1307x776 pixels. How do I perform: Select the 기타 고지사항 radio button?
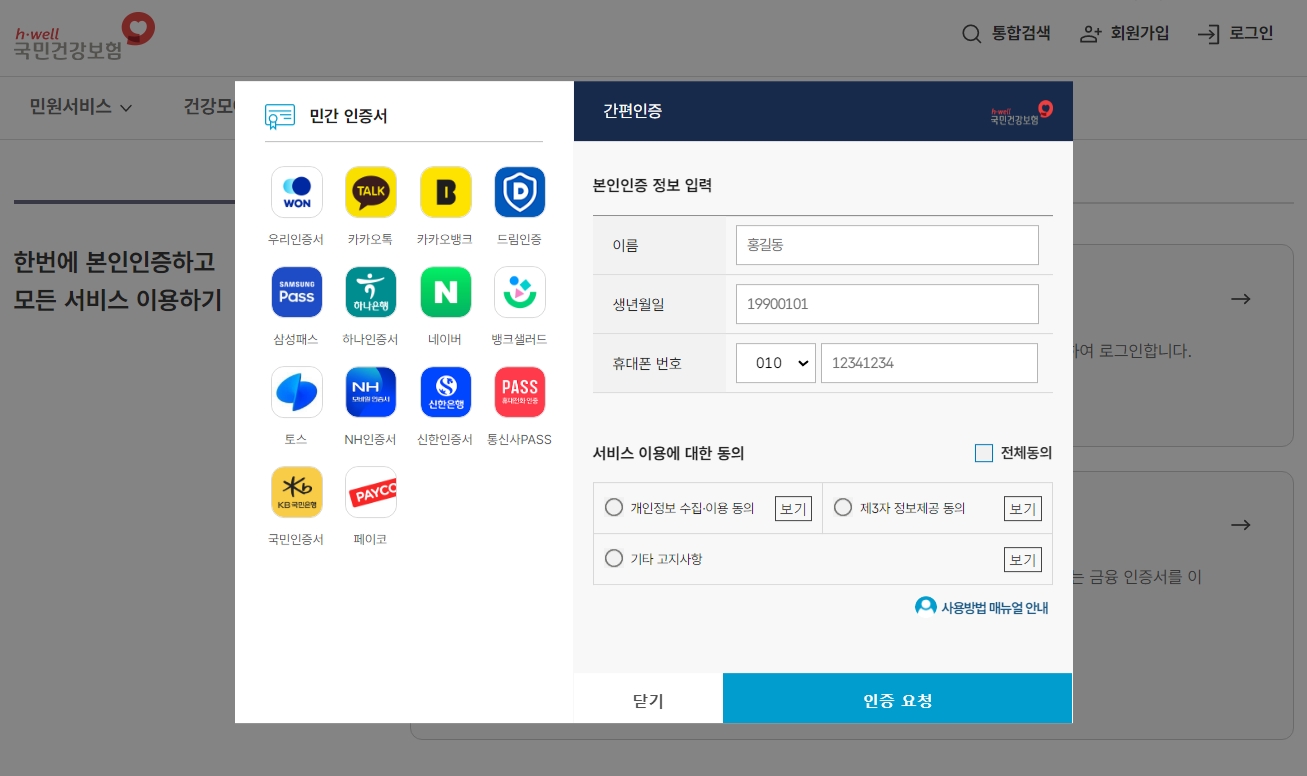coord(614,558)
